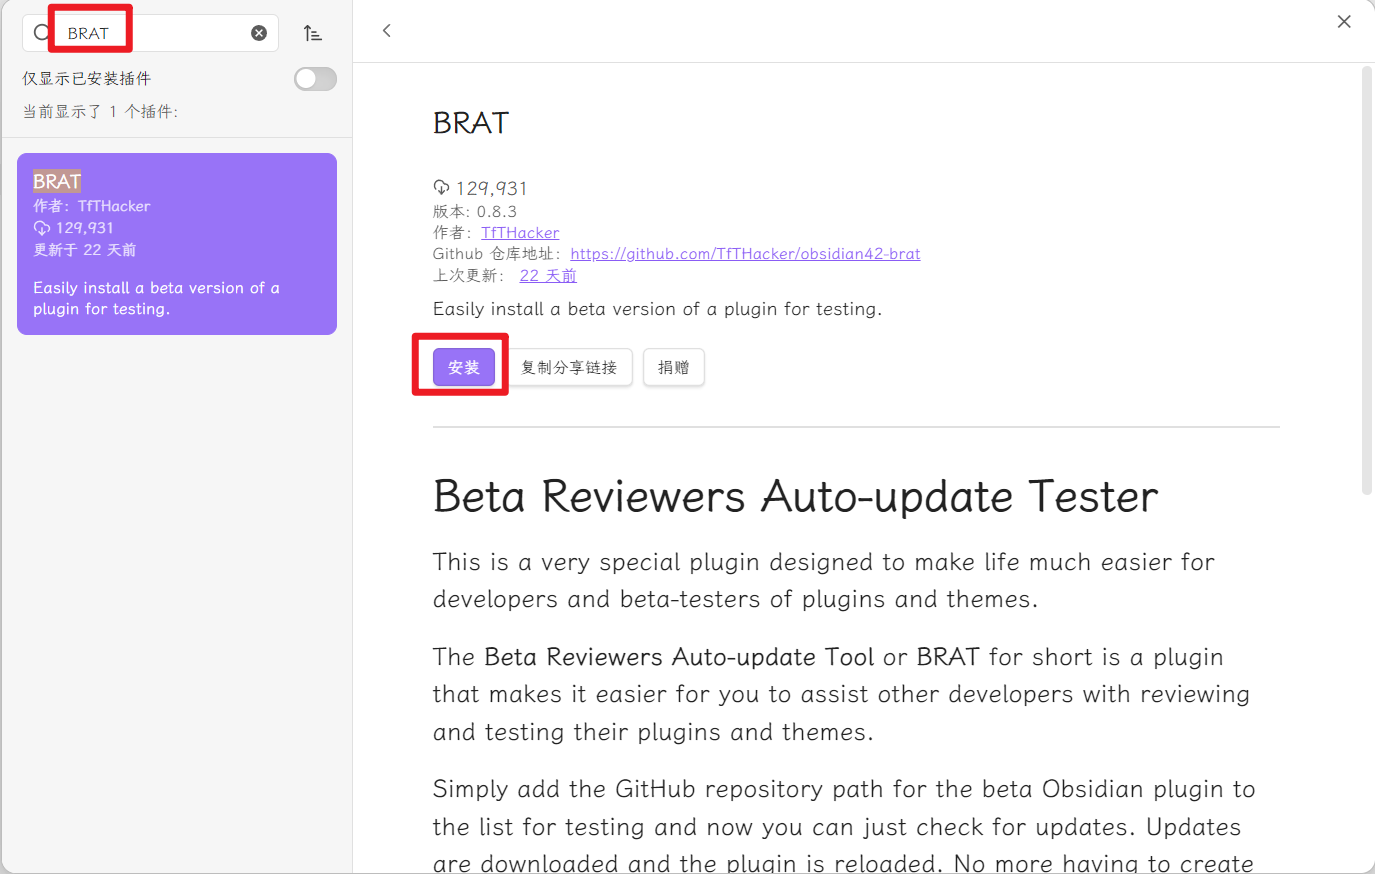The width and height of the screenshot is (1375, 874).
Task: Clear the BRAT search text
Action: pos(259,33)
